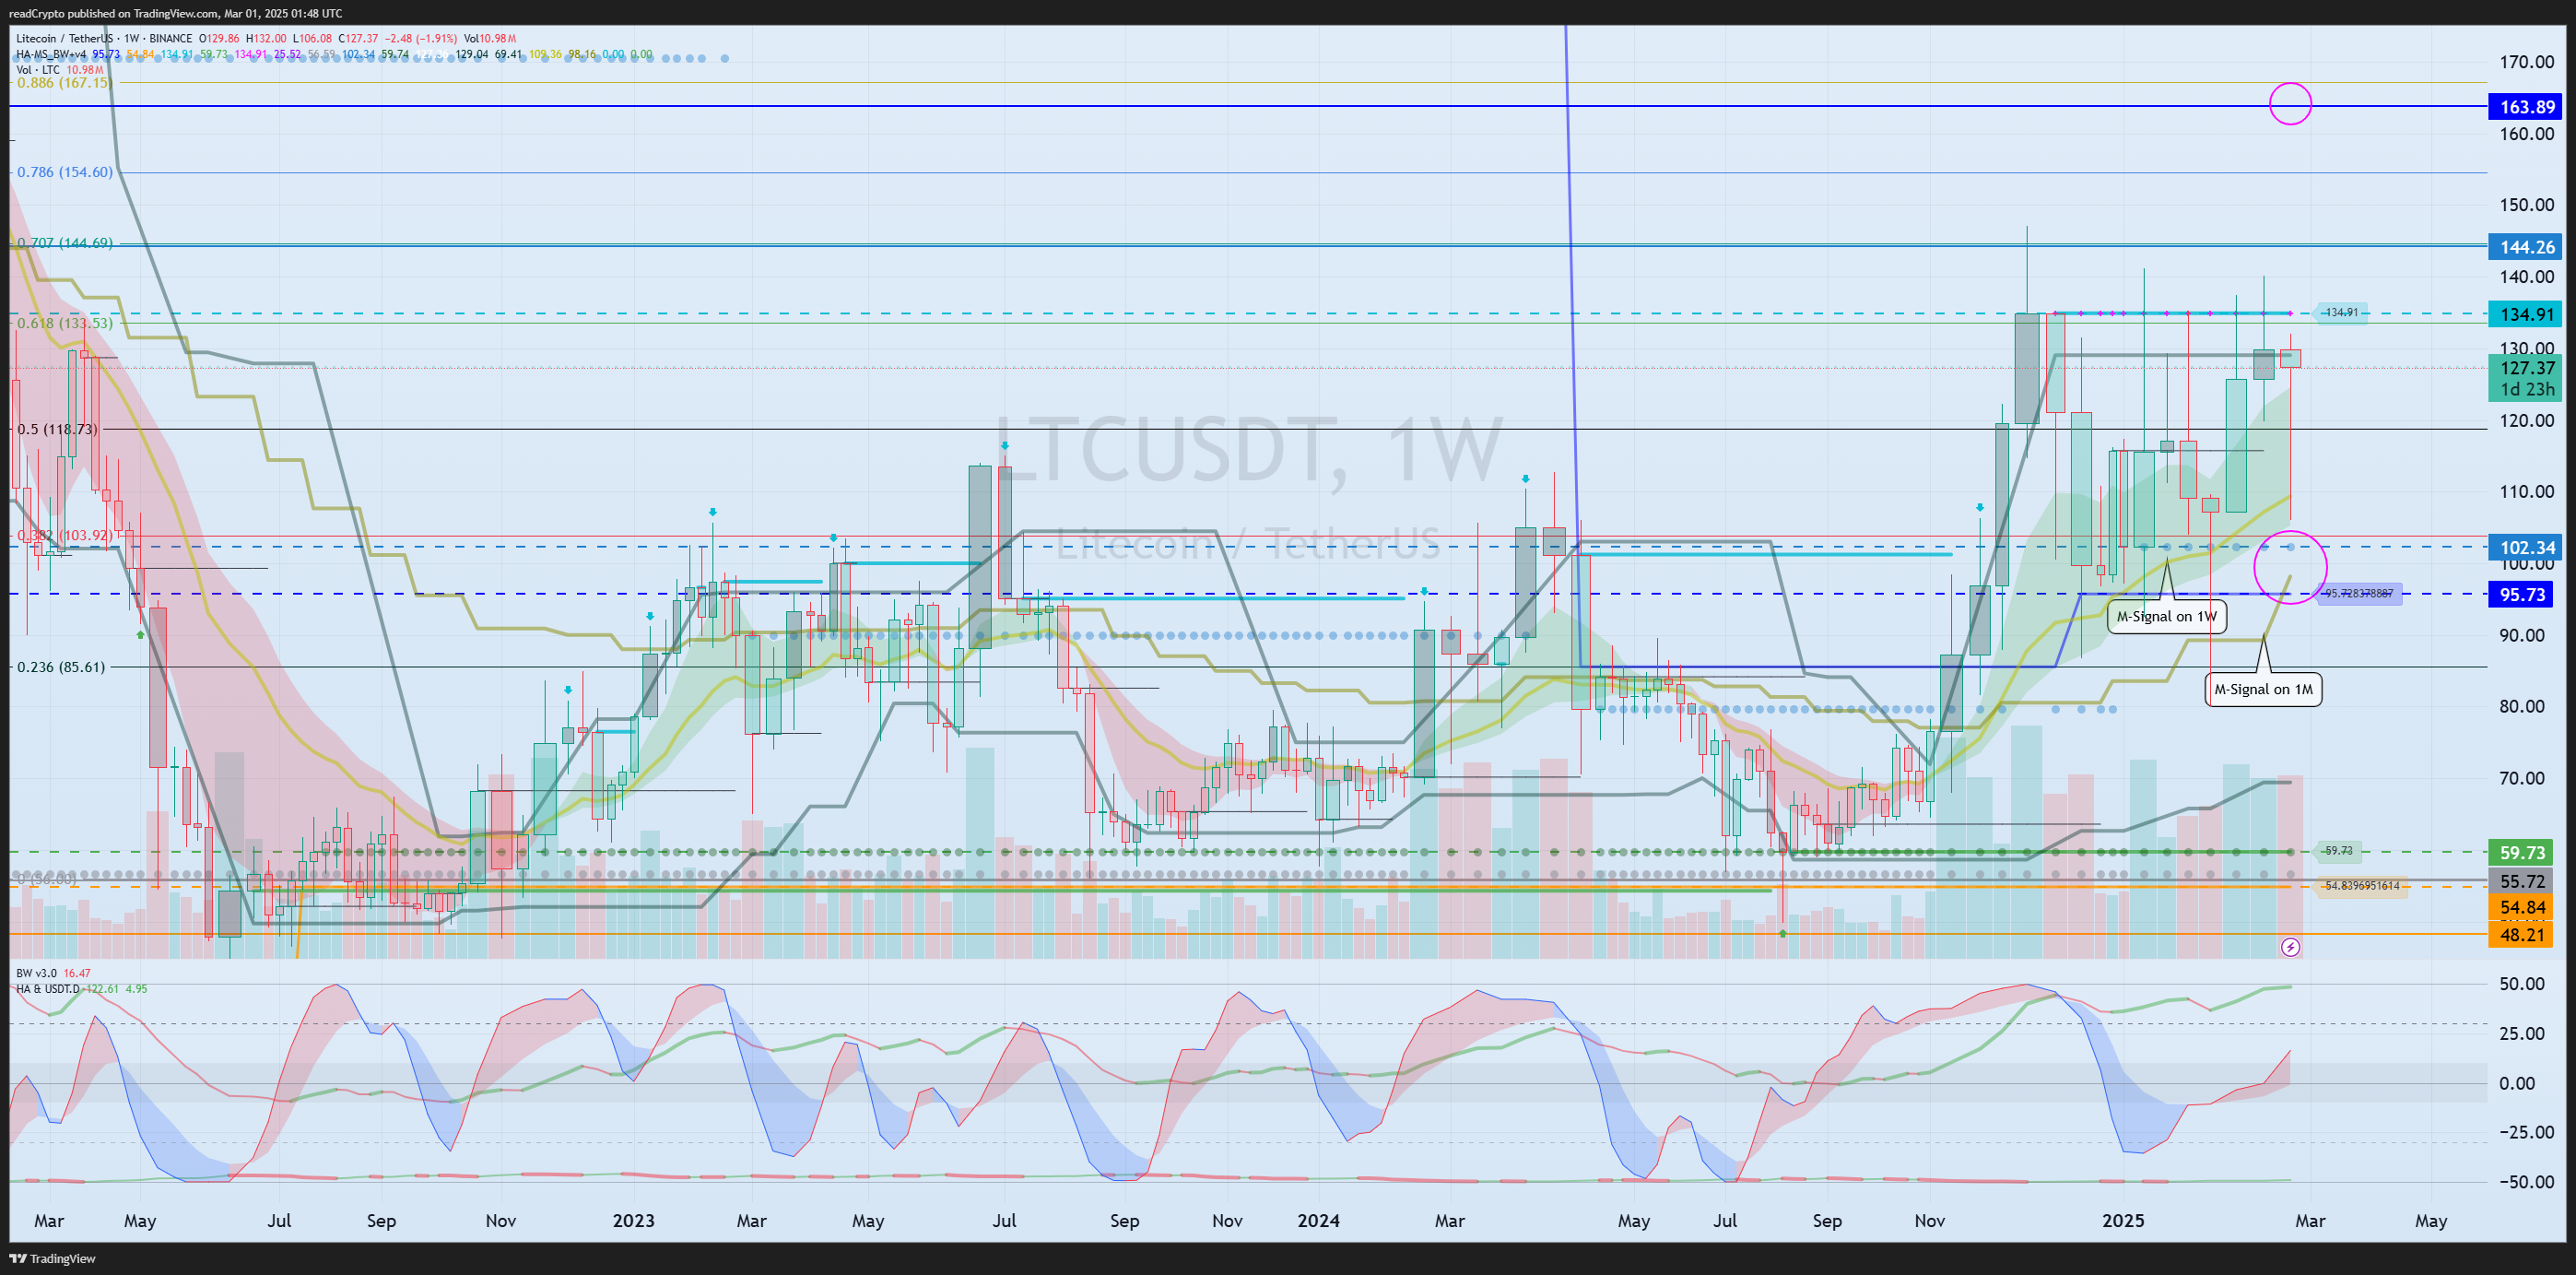Select the M-Signal on 1M callout
This screenshot has width=2576, height=1275.
click(2263, 689)
